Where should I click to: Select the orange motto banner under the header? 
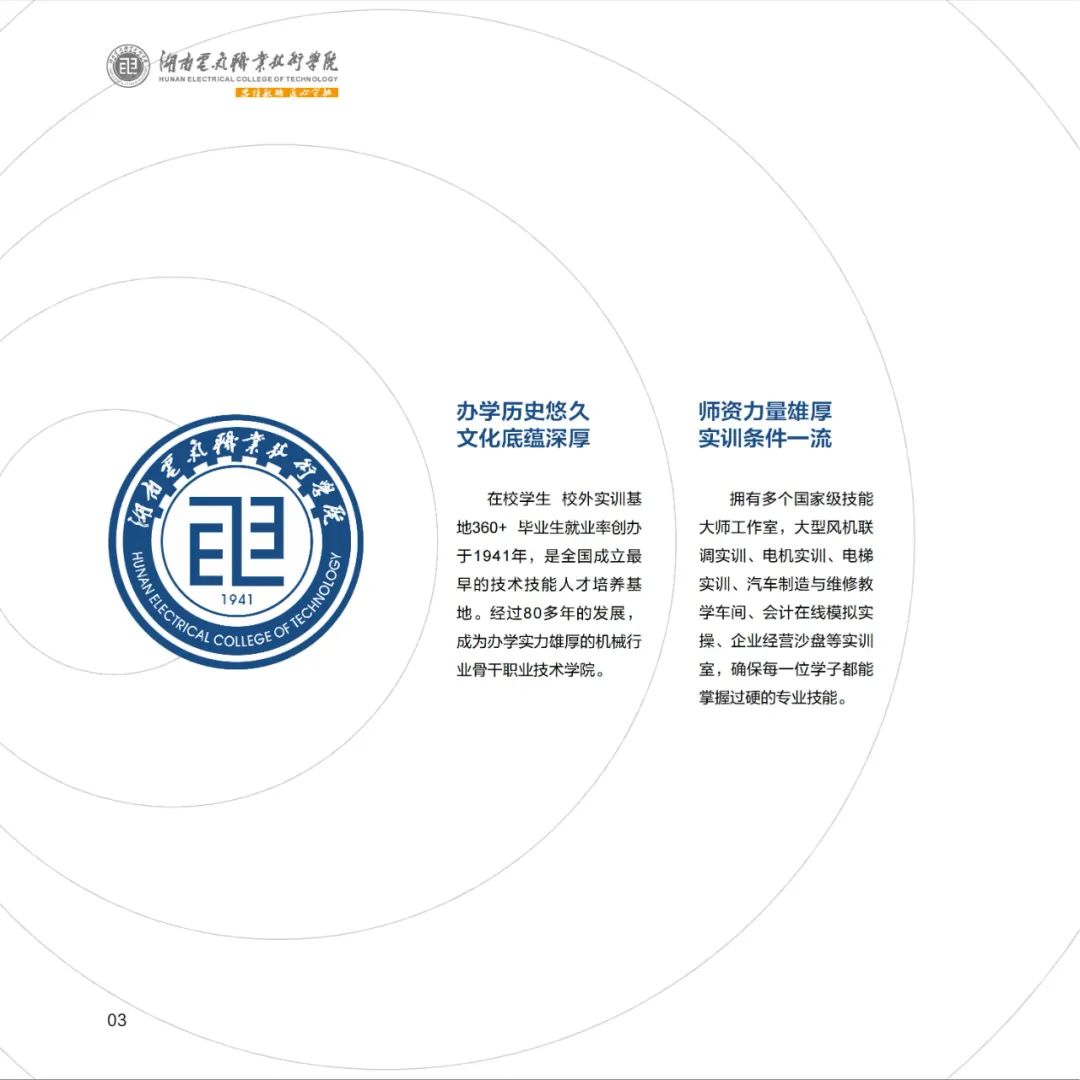click(286, 93)
